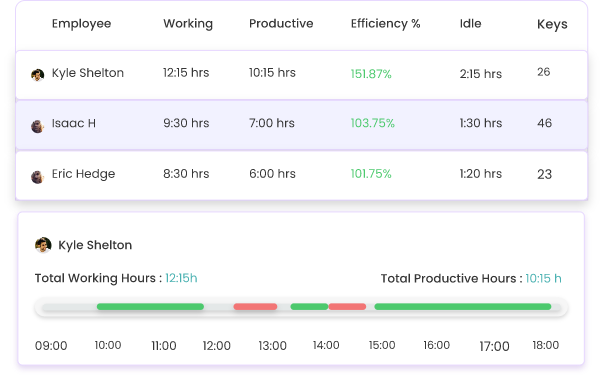Click the 2:15 hrs idle value
This screenshot has width=604, height=378.
pos(481,74)
